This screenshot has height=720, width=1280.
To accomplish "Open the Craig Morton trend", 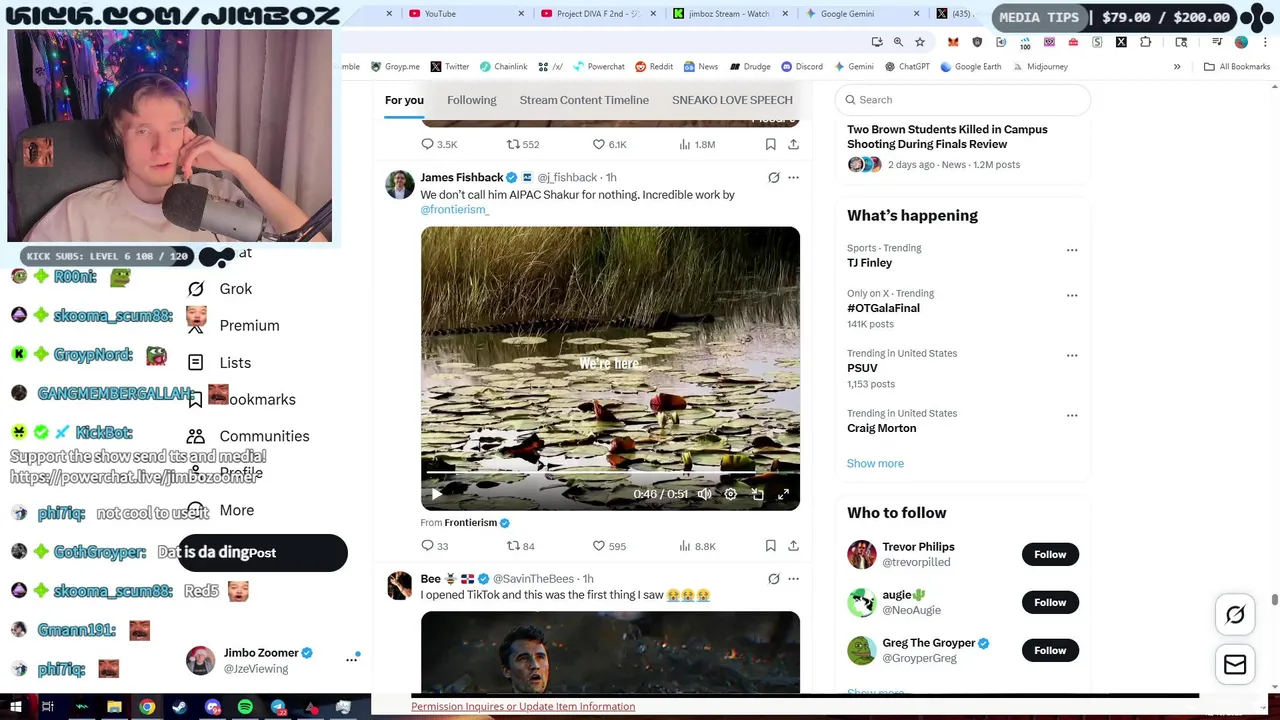I will point(881,428).
